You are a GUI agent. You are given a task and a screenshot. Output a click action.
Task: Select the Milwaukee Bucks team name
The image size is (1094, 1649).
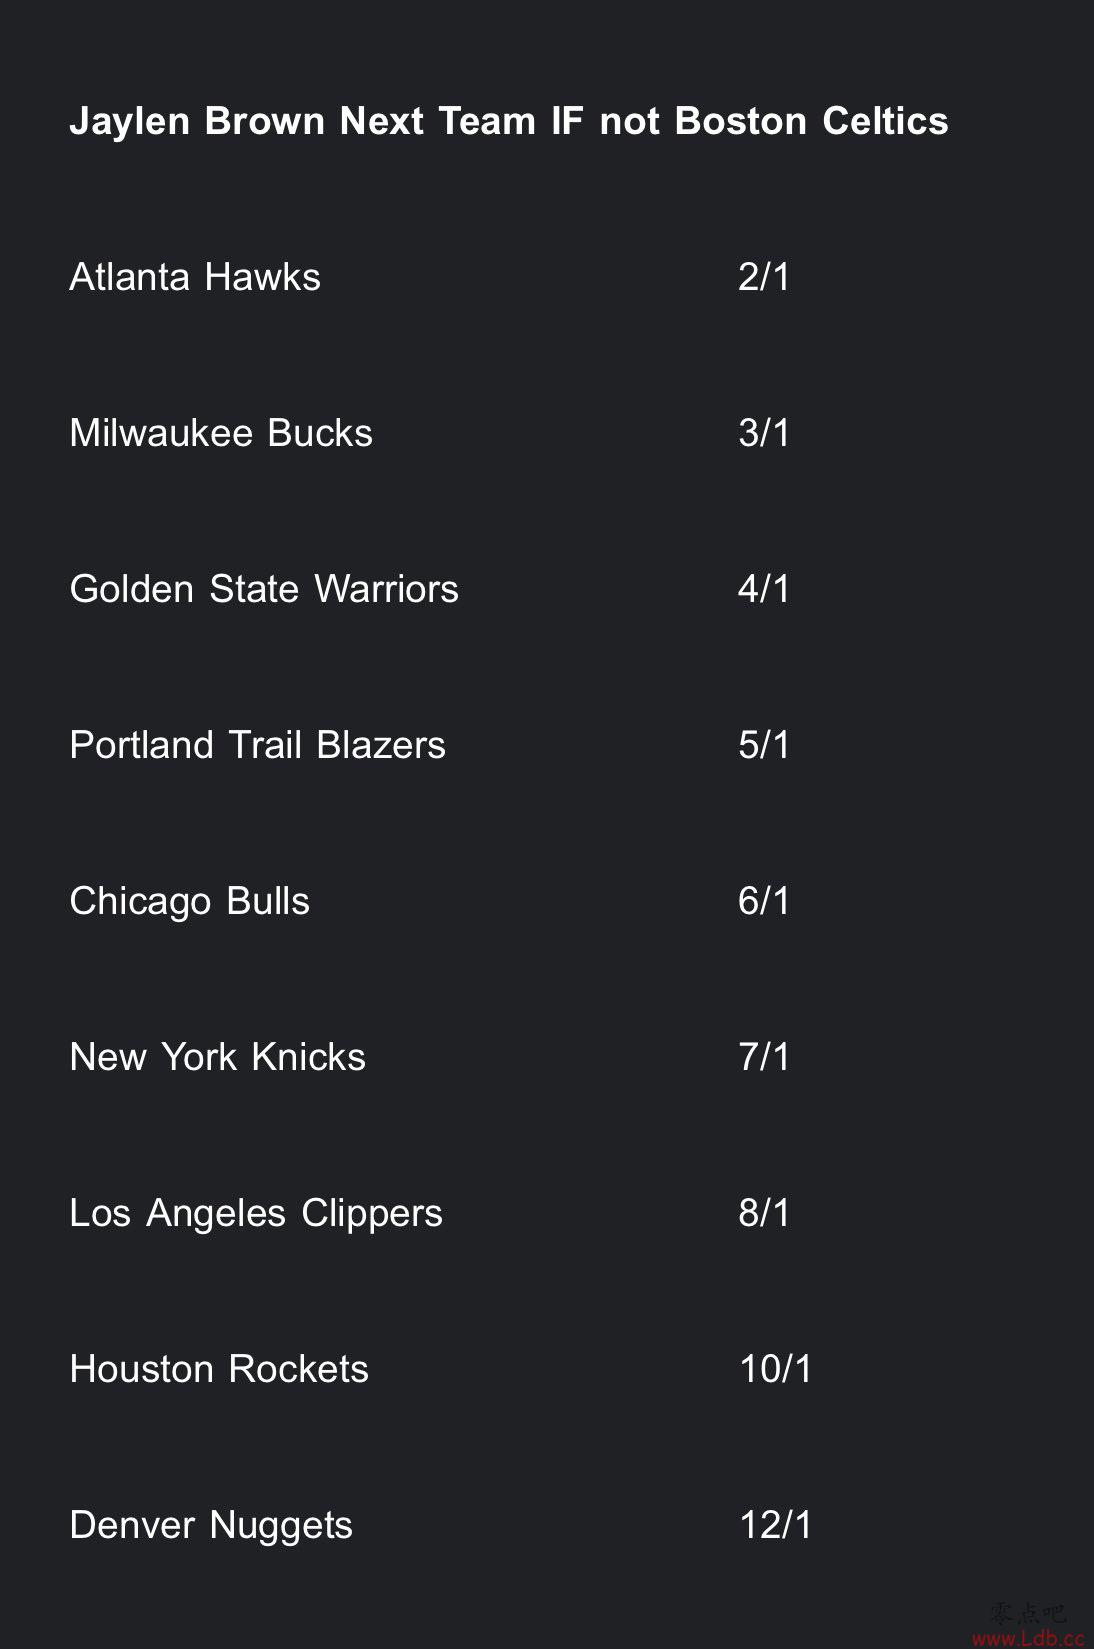(x=221, y=433)
